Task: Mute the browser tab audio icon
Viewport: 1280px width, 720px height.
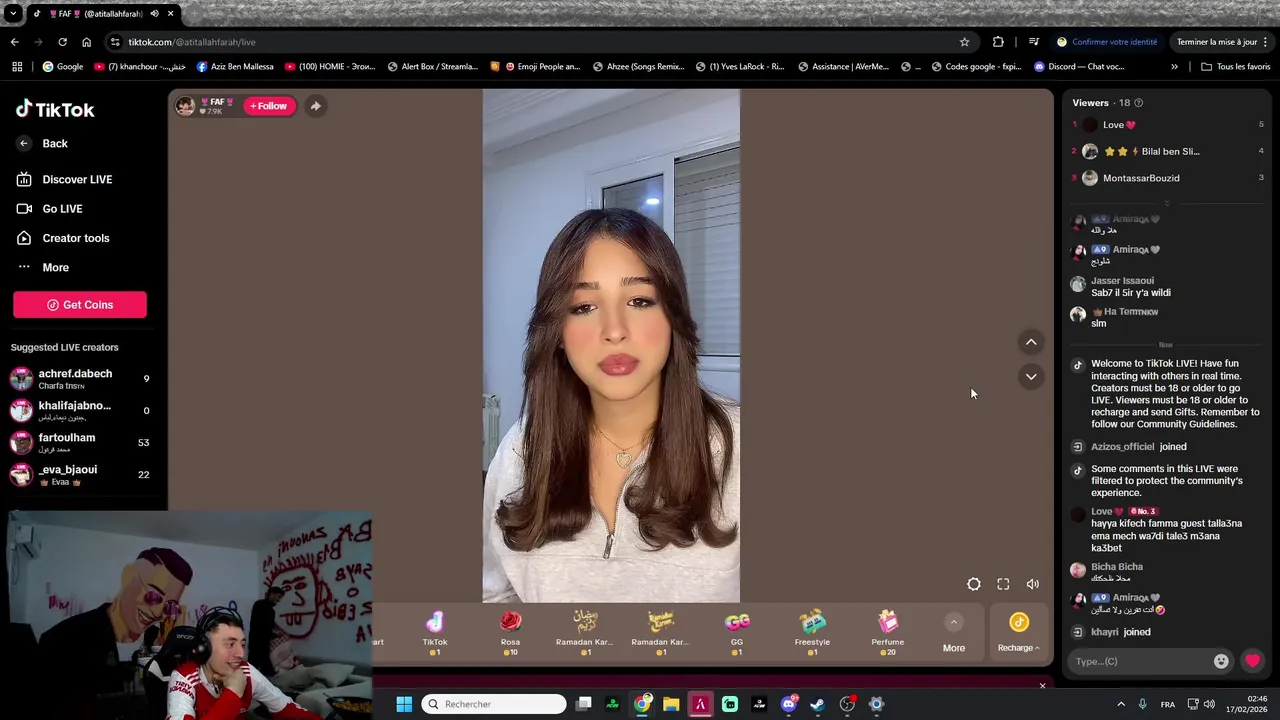Action: [x=154, y=14]
